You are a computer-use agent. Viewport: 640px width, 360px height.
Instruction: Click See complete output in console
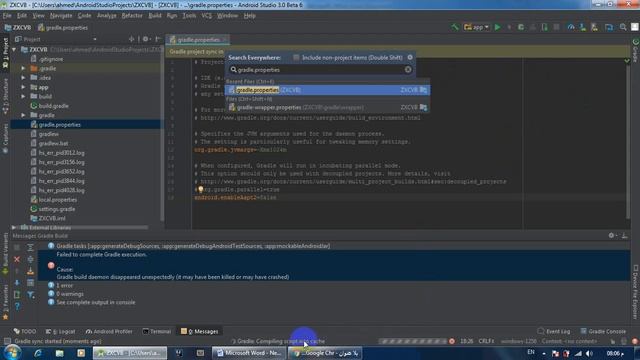tap(96, 302)
